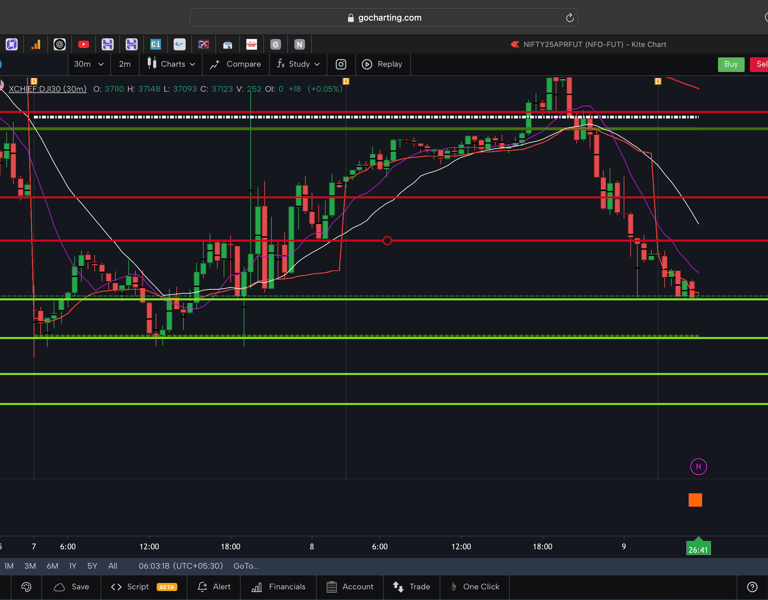Expand the Study indicators dropdown arrow
This screenshot has height=600, width=768.
tap(317, 64)
